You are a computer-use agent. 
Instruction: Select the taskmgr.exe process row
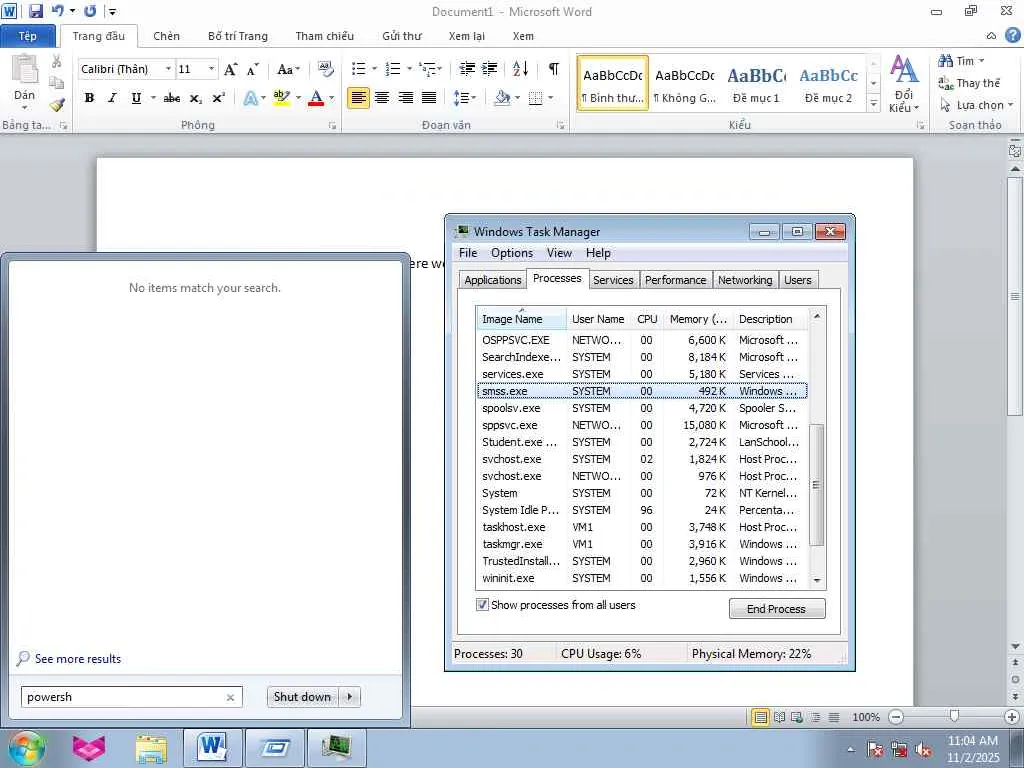point(642,544)
